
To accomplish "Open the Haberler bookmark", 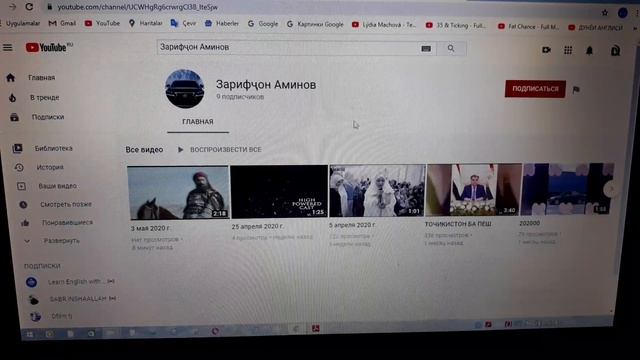I will click(222, 24).
